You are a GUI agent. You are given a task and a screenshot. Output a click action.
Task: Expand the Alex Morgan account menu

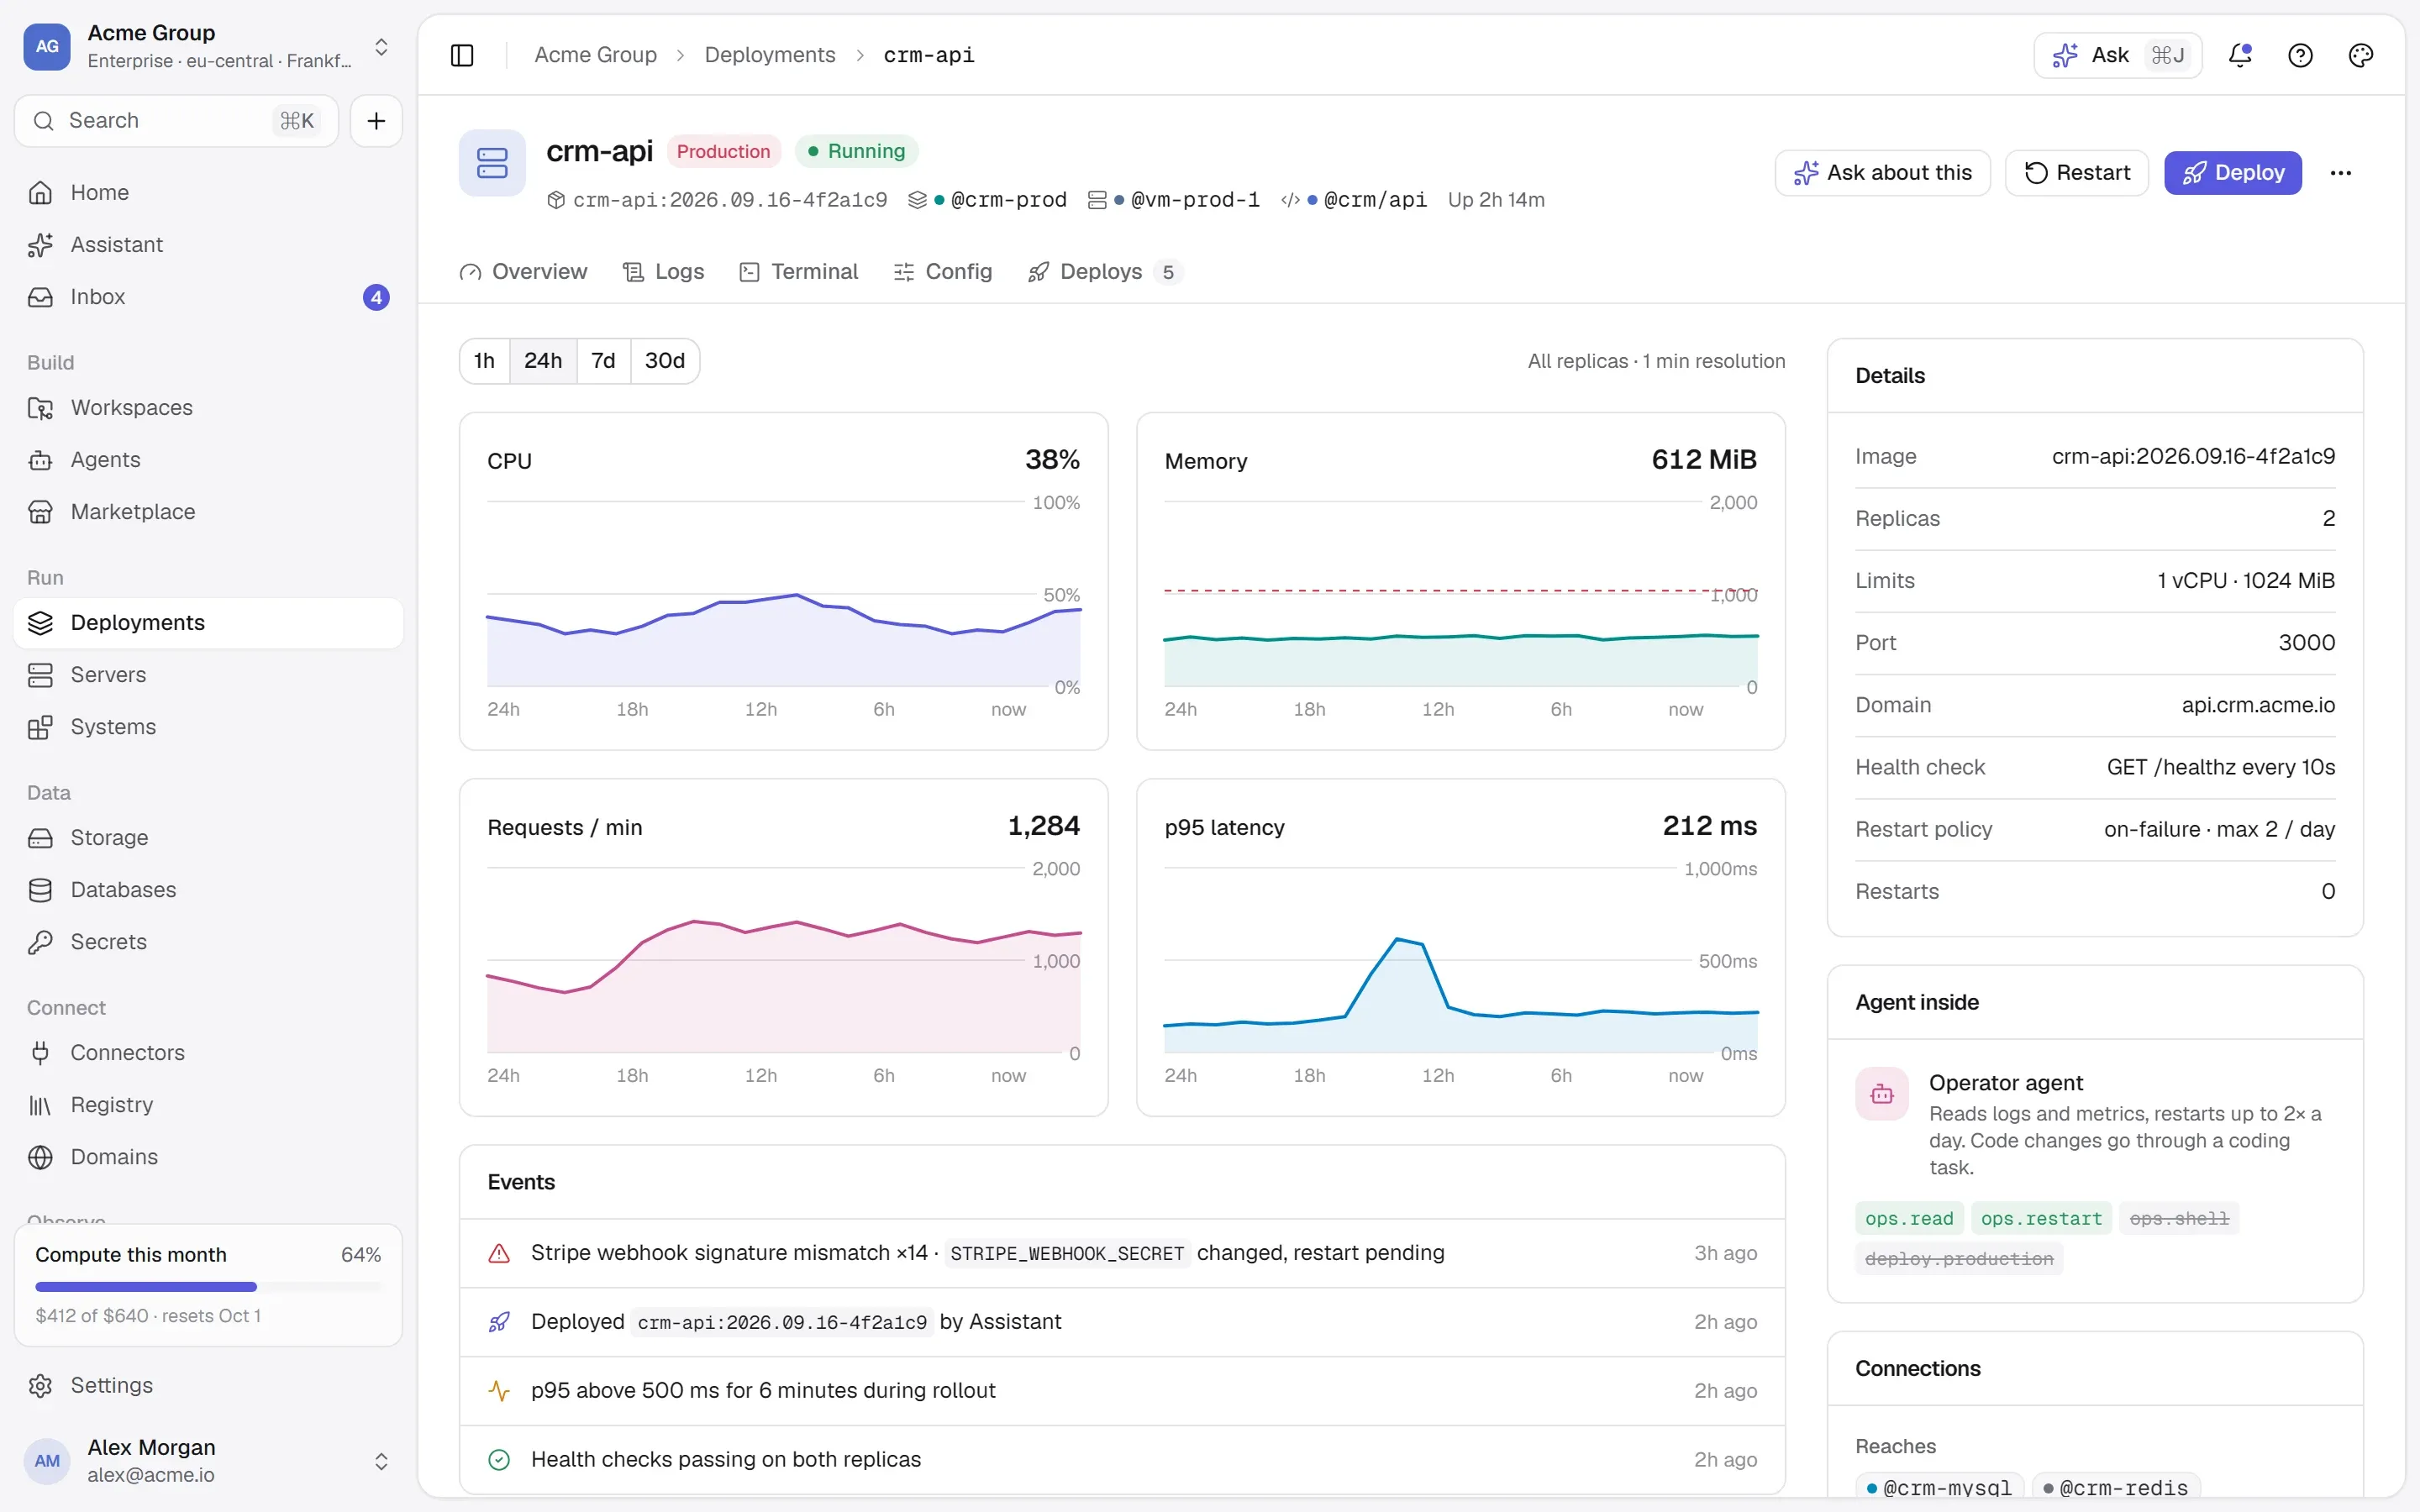tap(381, 1461)
